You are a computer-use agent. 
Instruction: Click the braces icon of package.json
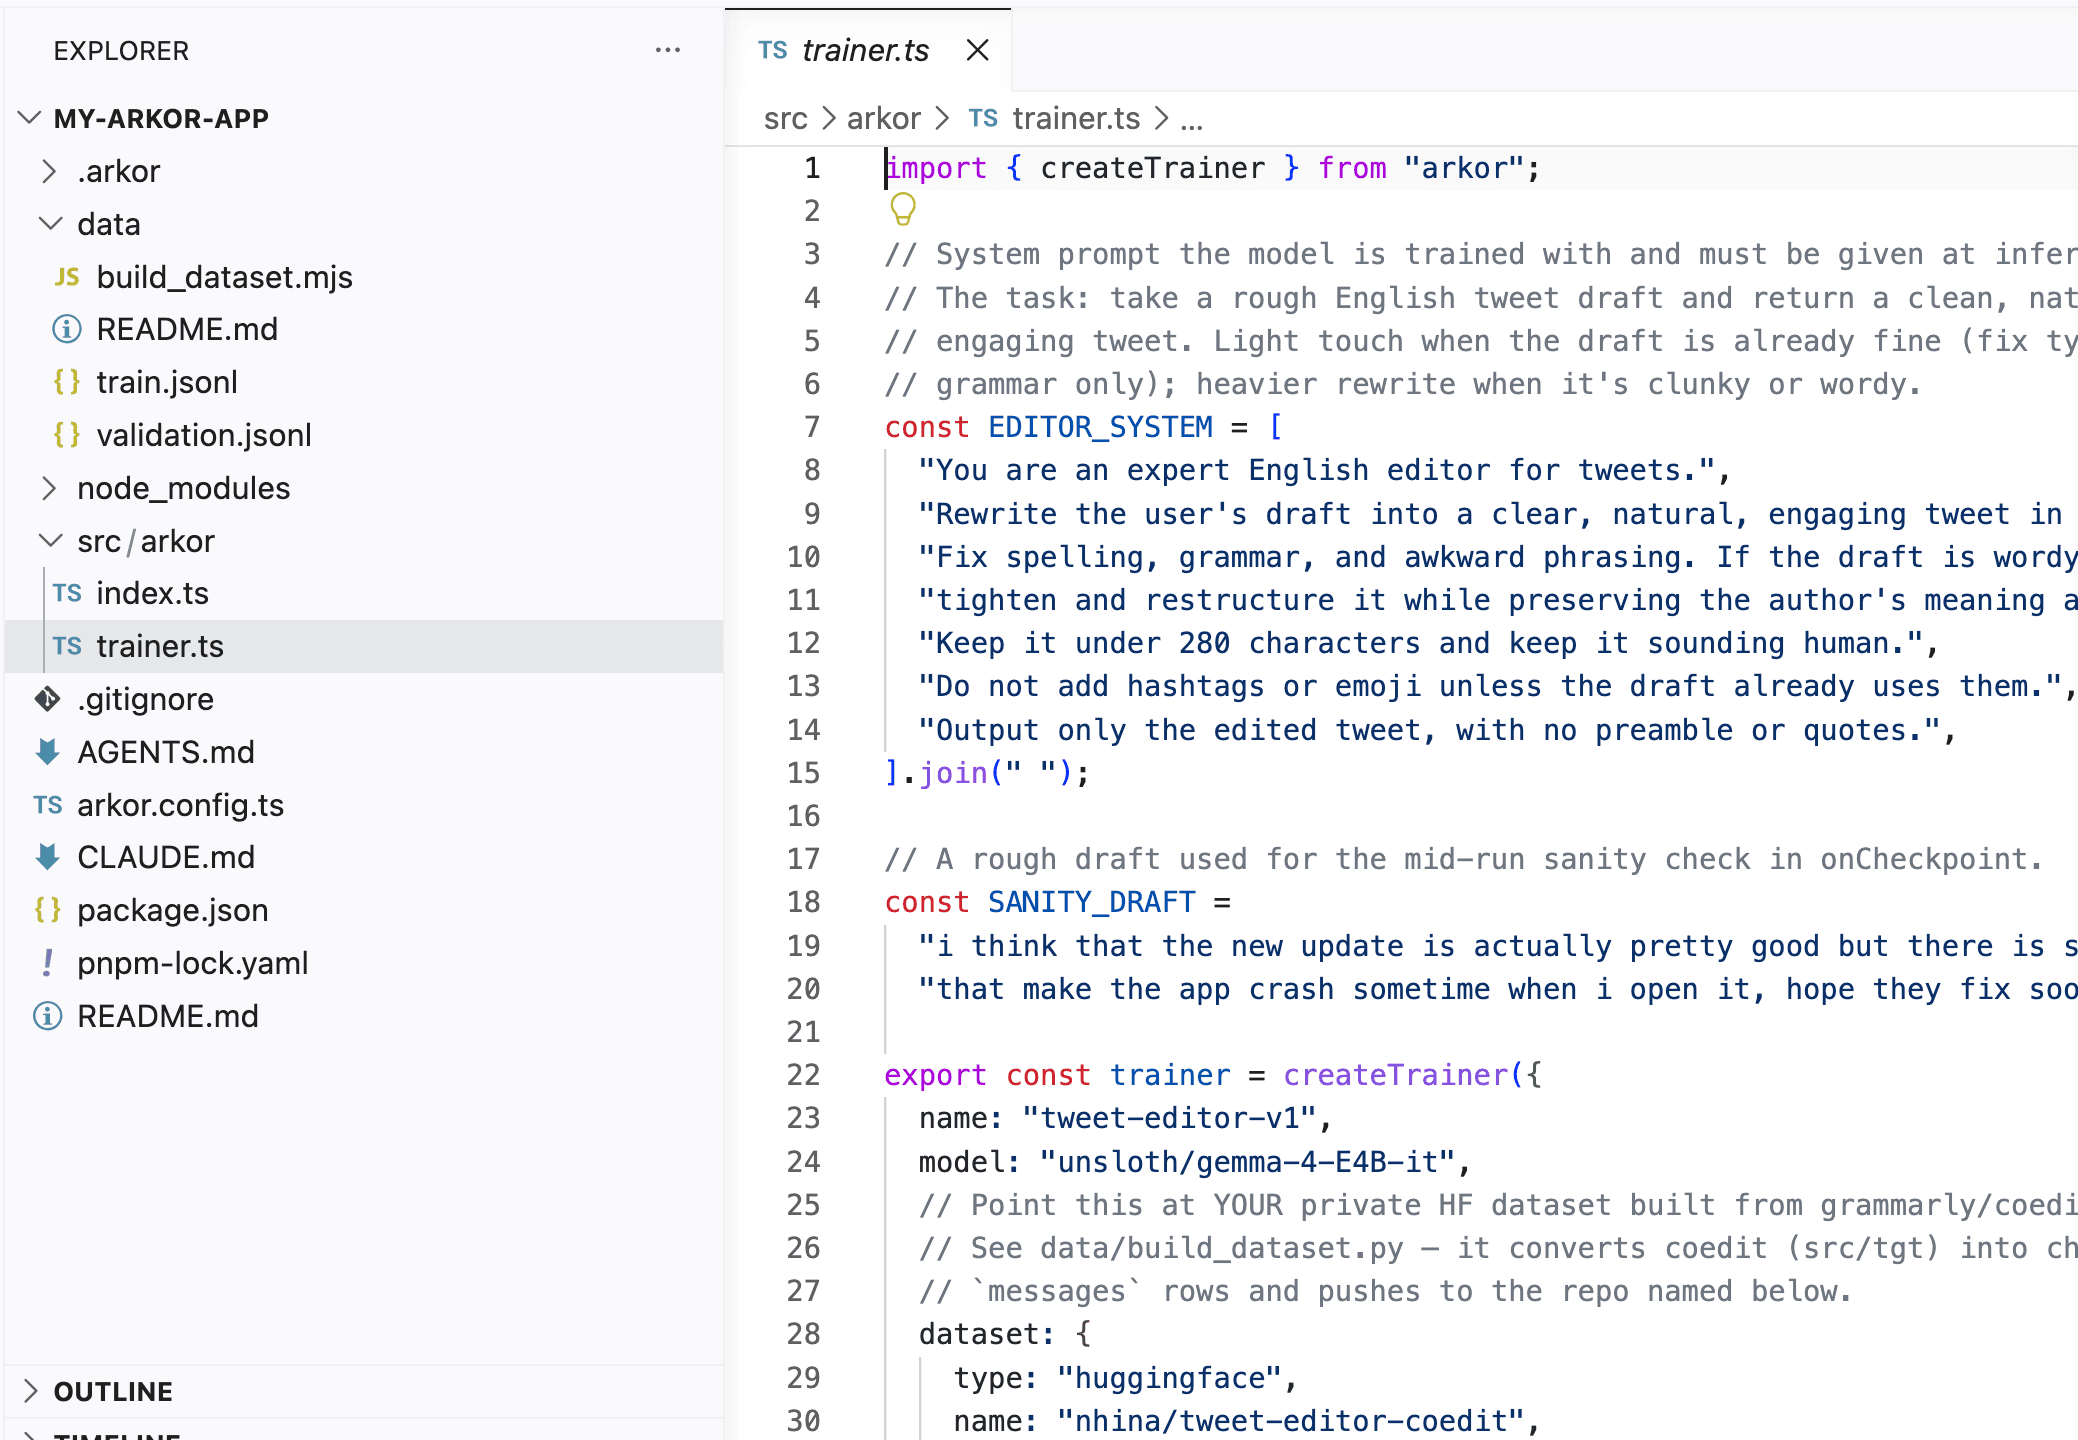pos(47,910)
